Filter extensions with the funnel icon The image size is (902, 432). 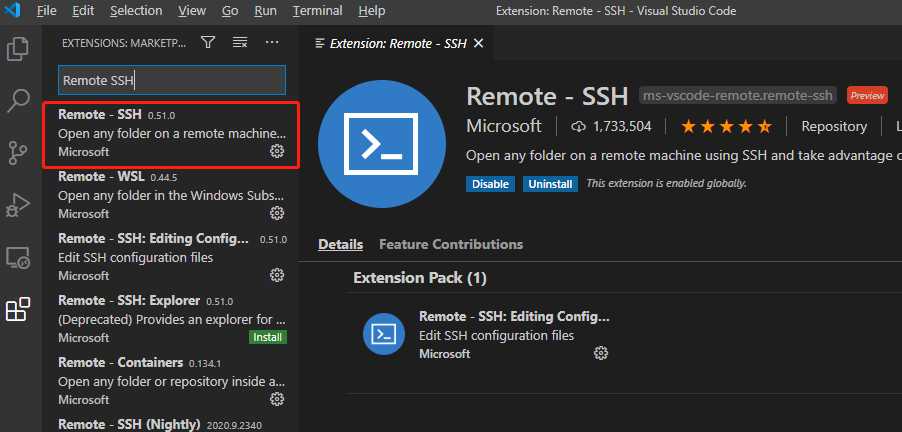tap(208, 43)
